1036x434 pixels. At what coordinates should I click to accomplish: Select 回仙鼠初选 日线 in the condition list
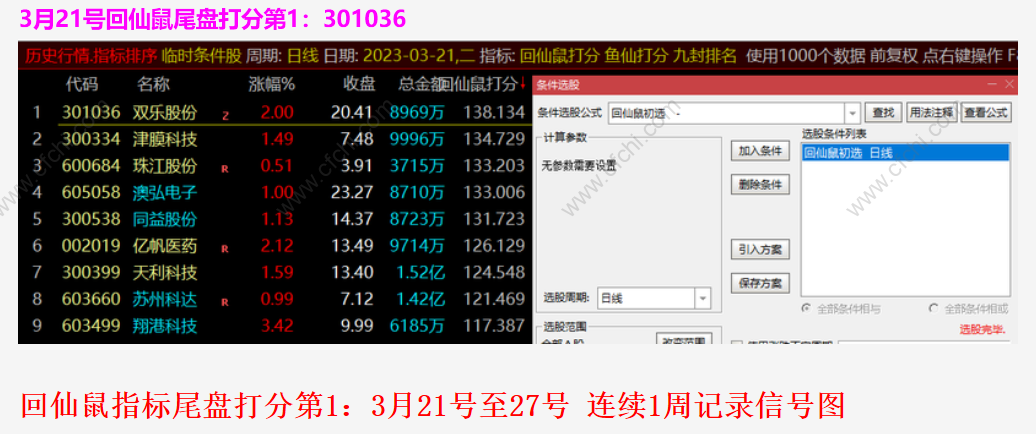coord(905,153)
